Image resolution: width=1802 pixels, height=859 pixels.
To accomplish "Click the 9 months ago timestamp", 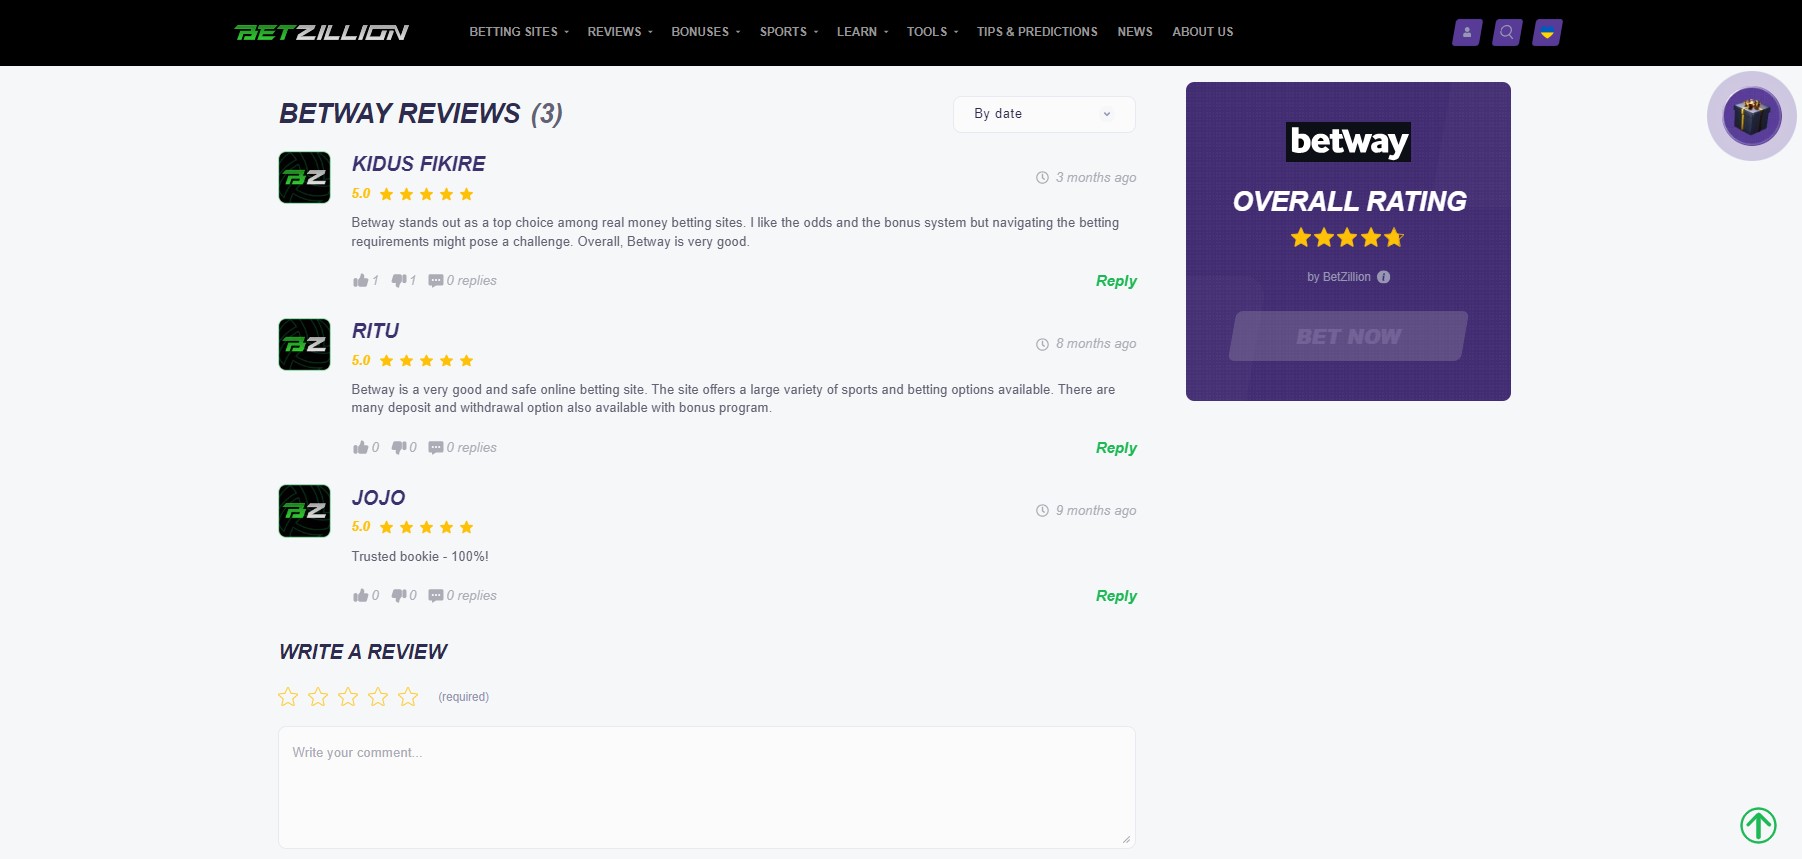I will (x=1096, y=511).
